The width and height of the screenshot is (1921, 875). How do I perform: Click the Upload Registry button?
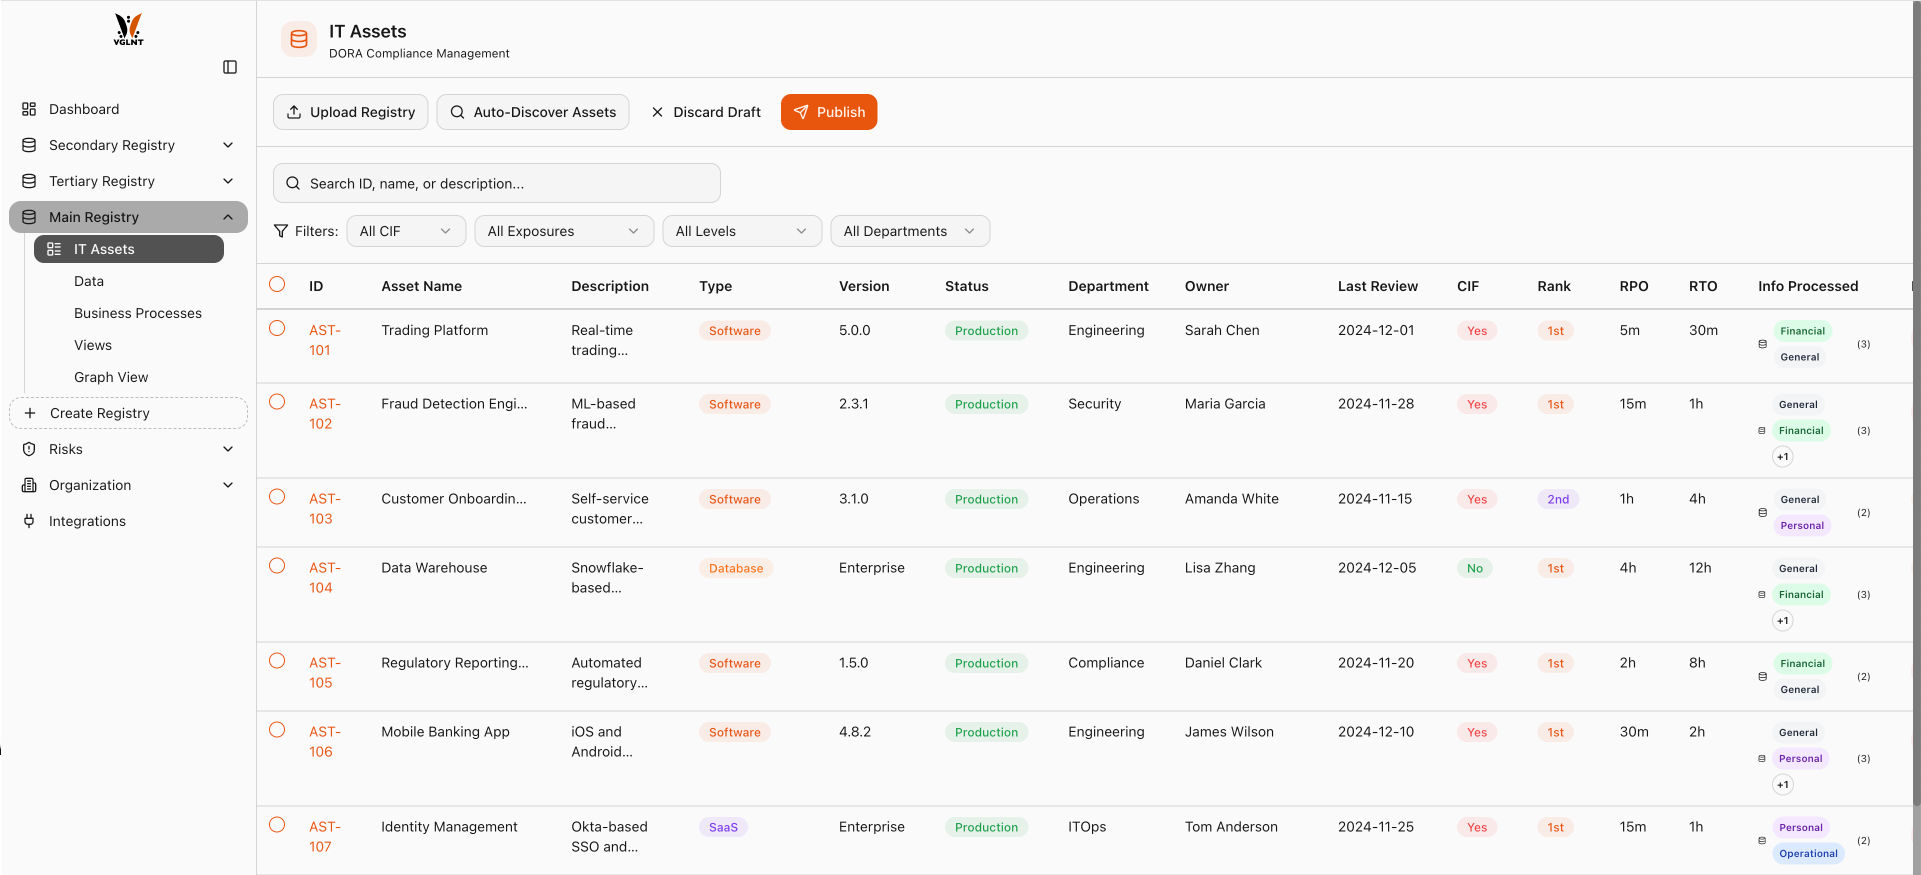coord(351,112)
